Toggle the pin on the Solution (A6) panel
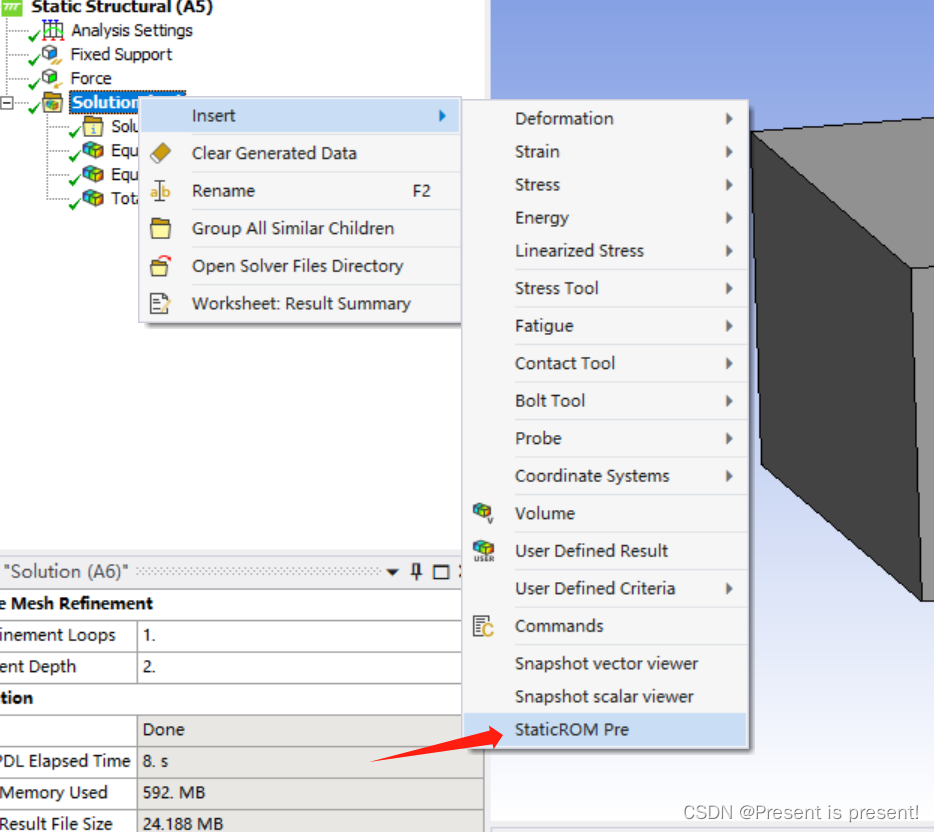 (x=415, y=571)
